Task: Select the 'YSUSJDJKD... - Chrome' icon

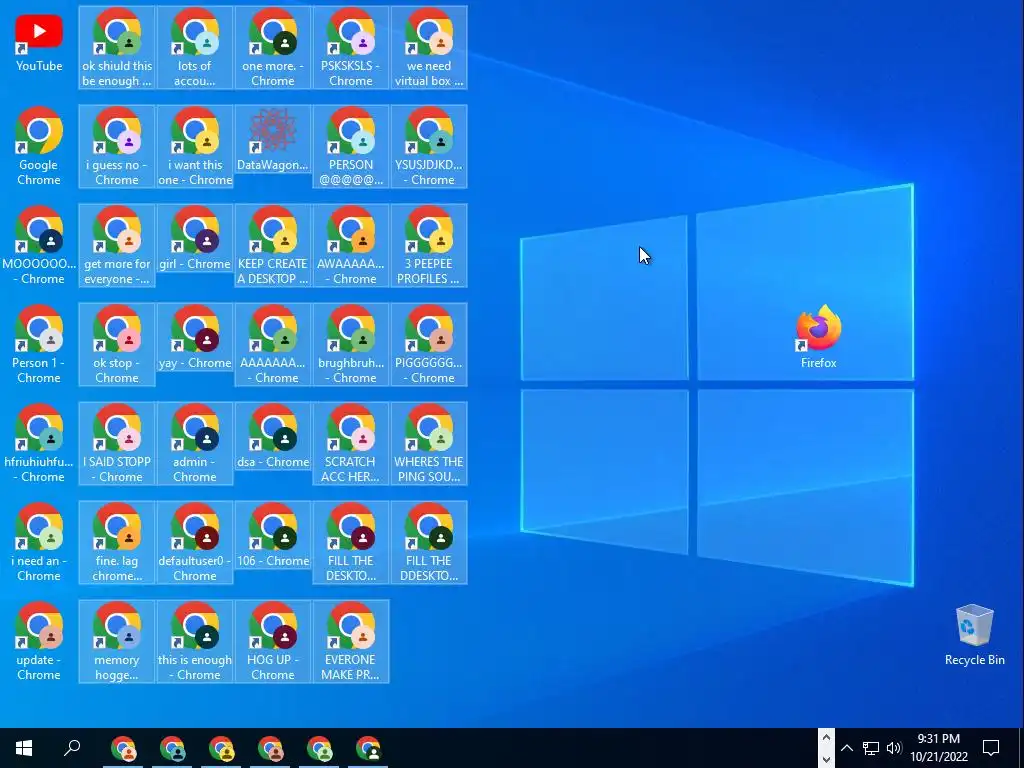Action: (x=428, y=146)
